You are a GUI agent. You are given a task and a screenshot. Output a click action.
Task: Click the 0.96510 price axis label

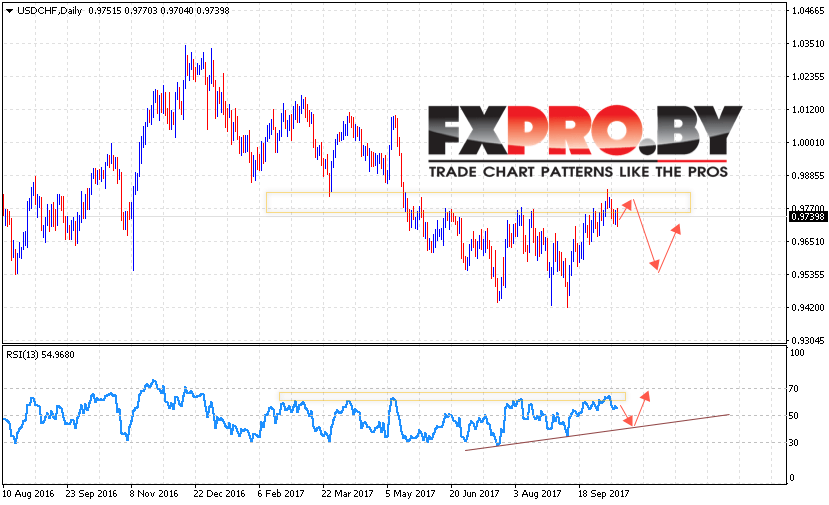point(807,242)
